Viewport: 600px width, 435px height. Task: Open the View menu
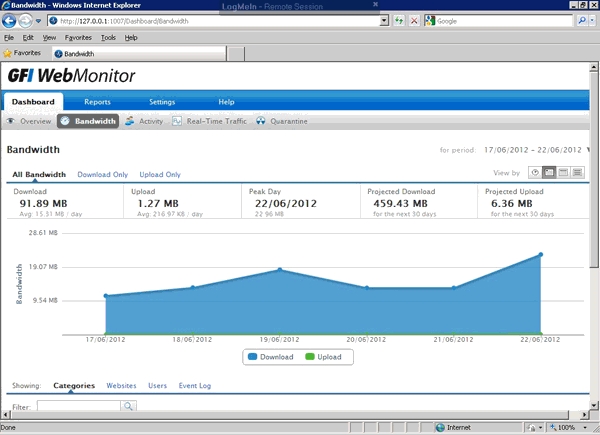(49, 37)
